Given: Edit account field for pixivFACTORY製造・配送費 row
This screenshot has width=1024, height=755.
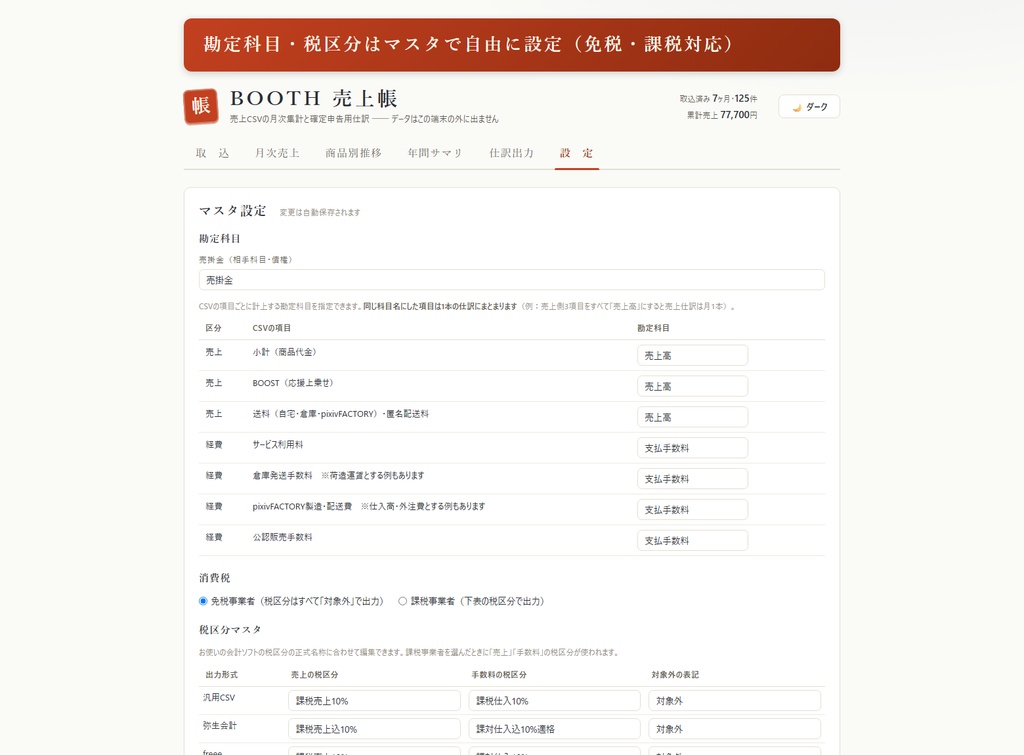Looking at the screenshot, I should pos(692,509).
